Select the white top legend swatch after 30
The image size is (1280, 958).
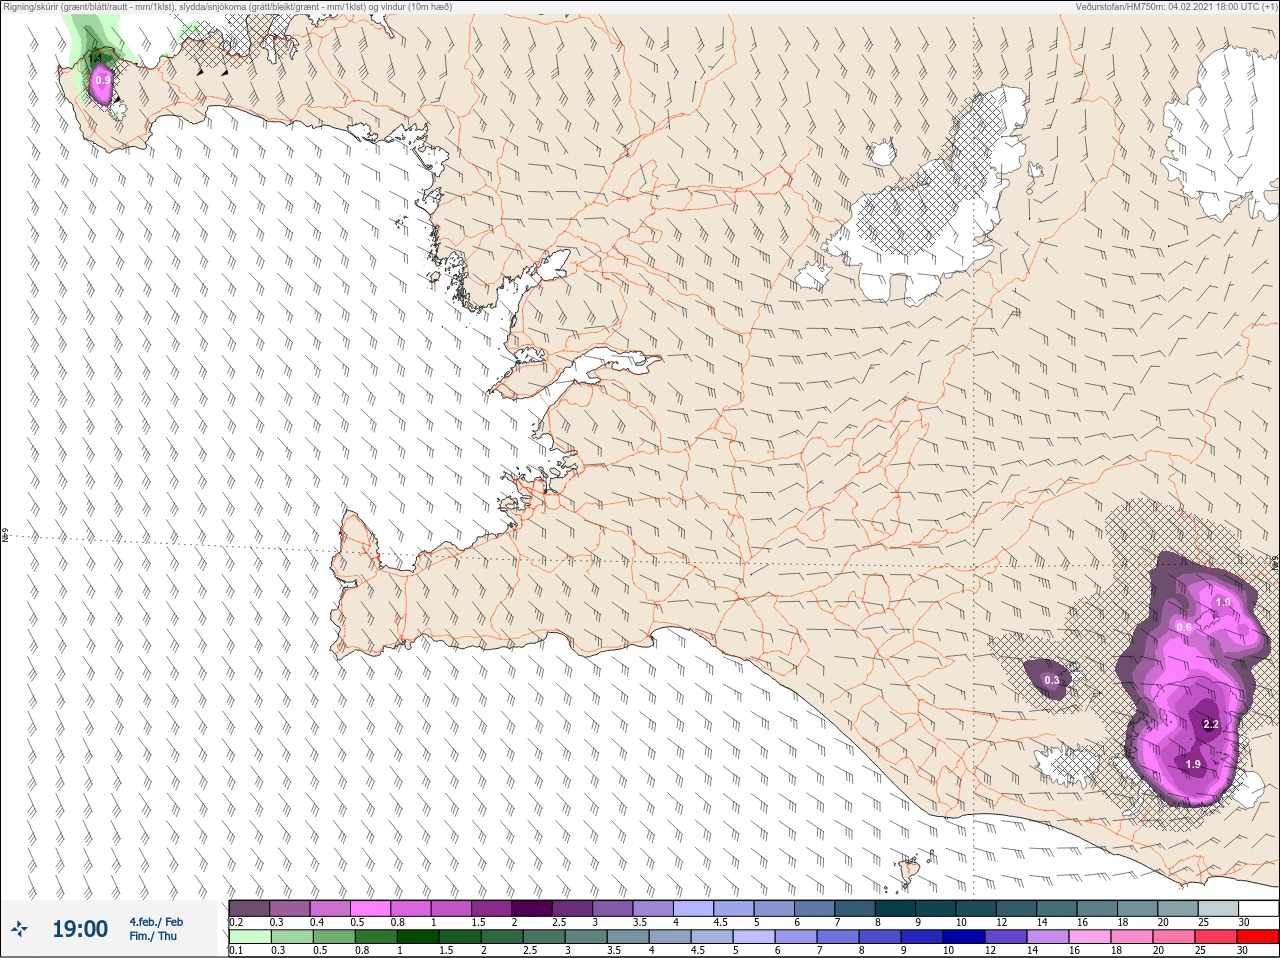(x=1259, y=908)
